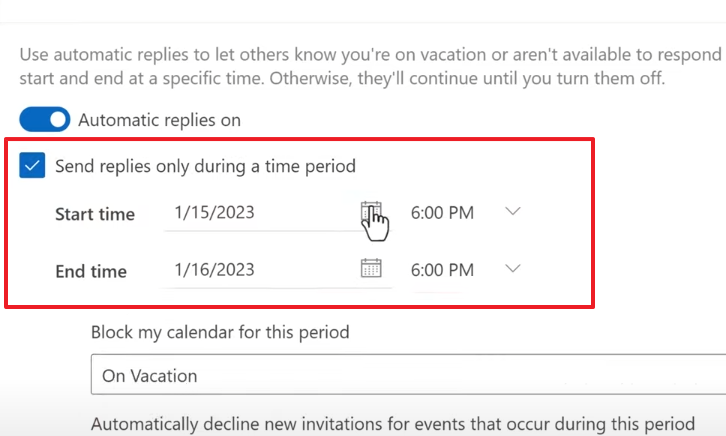Click the white knob of the replies switch
Screen dimensions: 726x436
click(58, 119)
